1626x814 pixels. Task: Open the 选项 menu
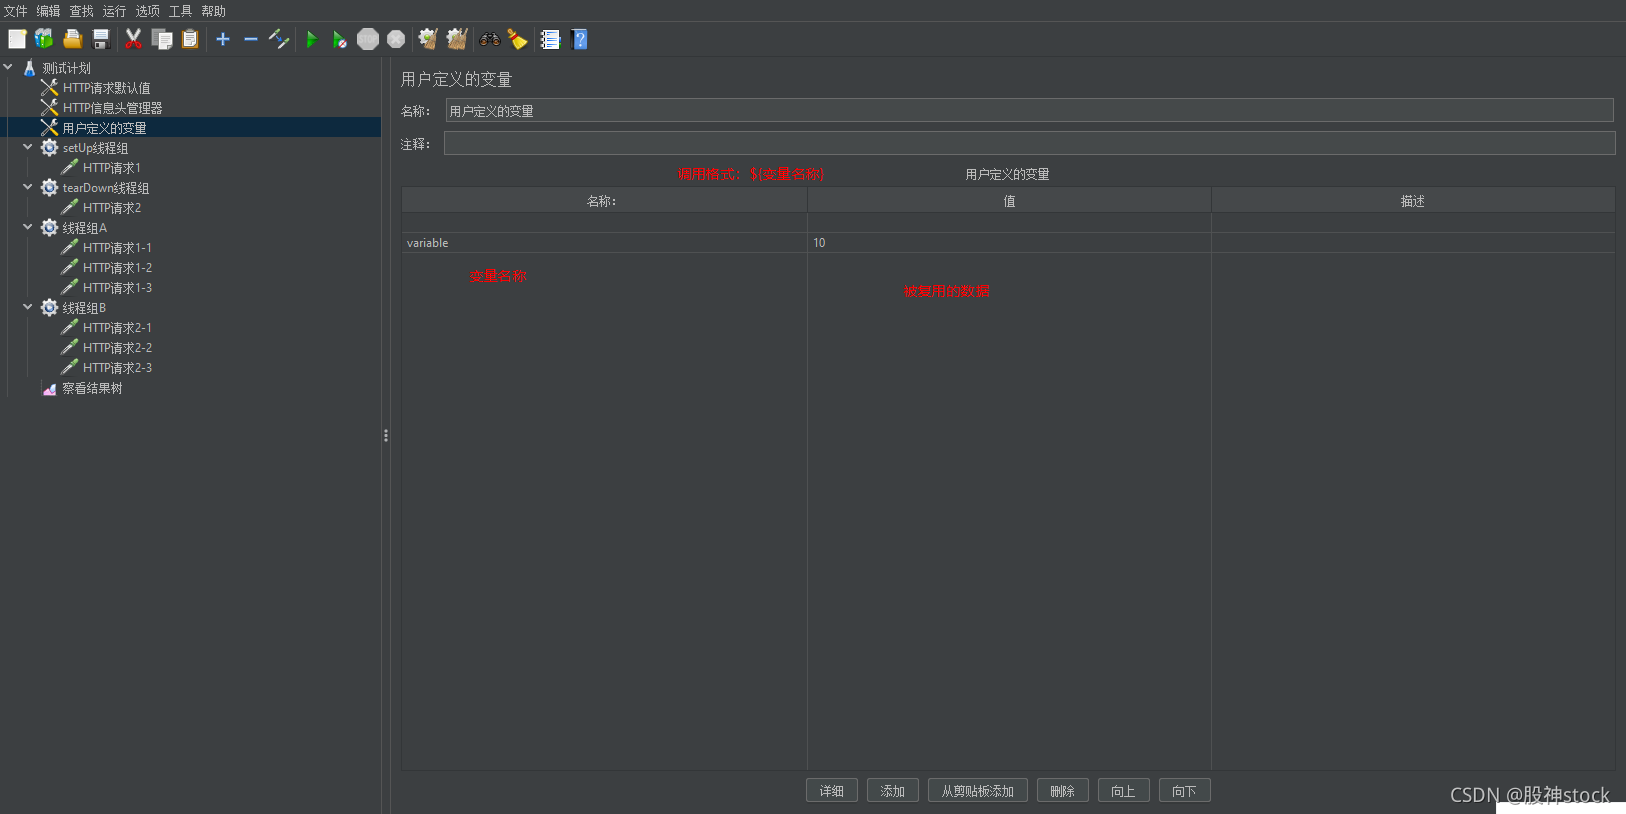147,11
